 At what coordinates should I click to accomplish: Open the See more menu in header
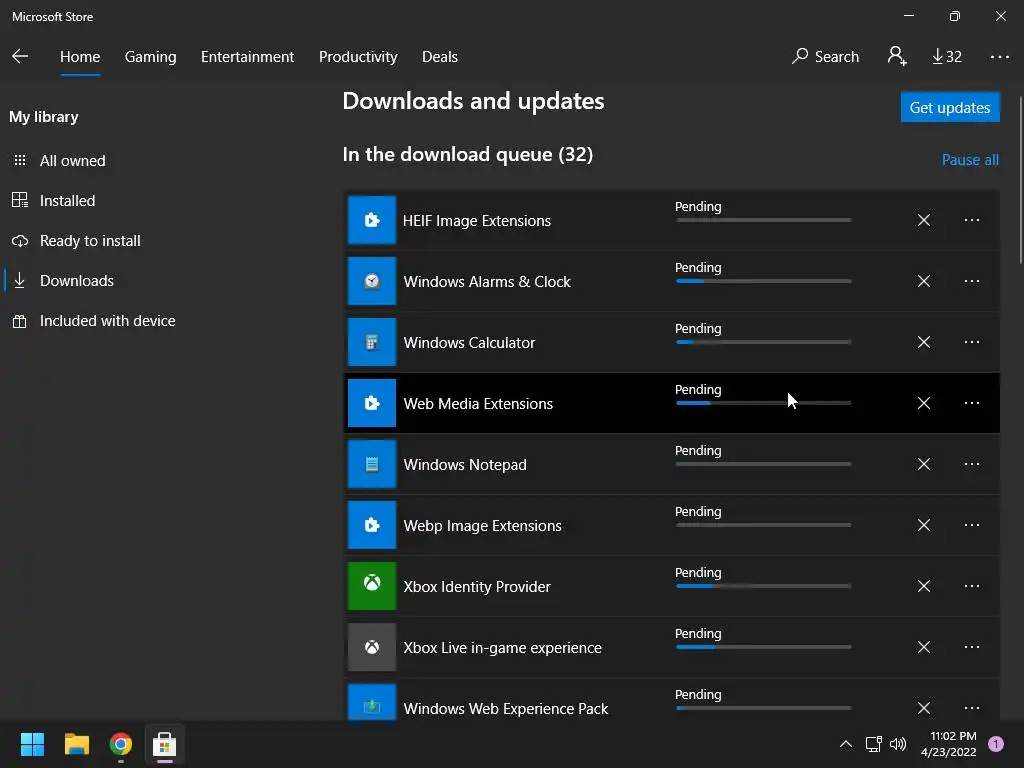(999, 57)
